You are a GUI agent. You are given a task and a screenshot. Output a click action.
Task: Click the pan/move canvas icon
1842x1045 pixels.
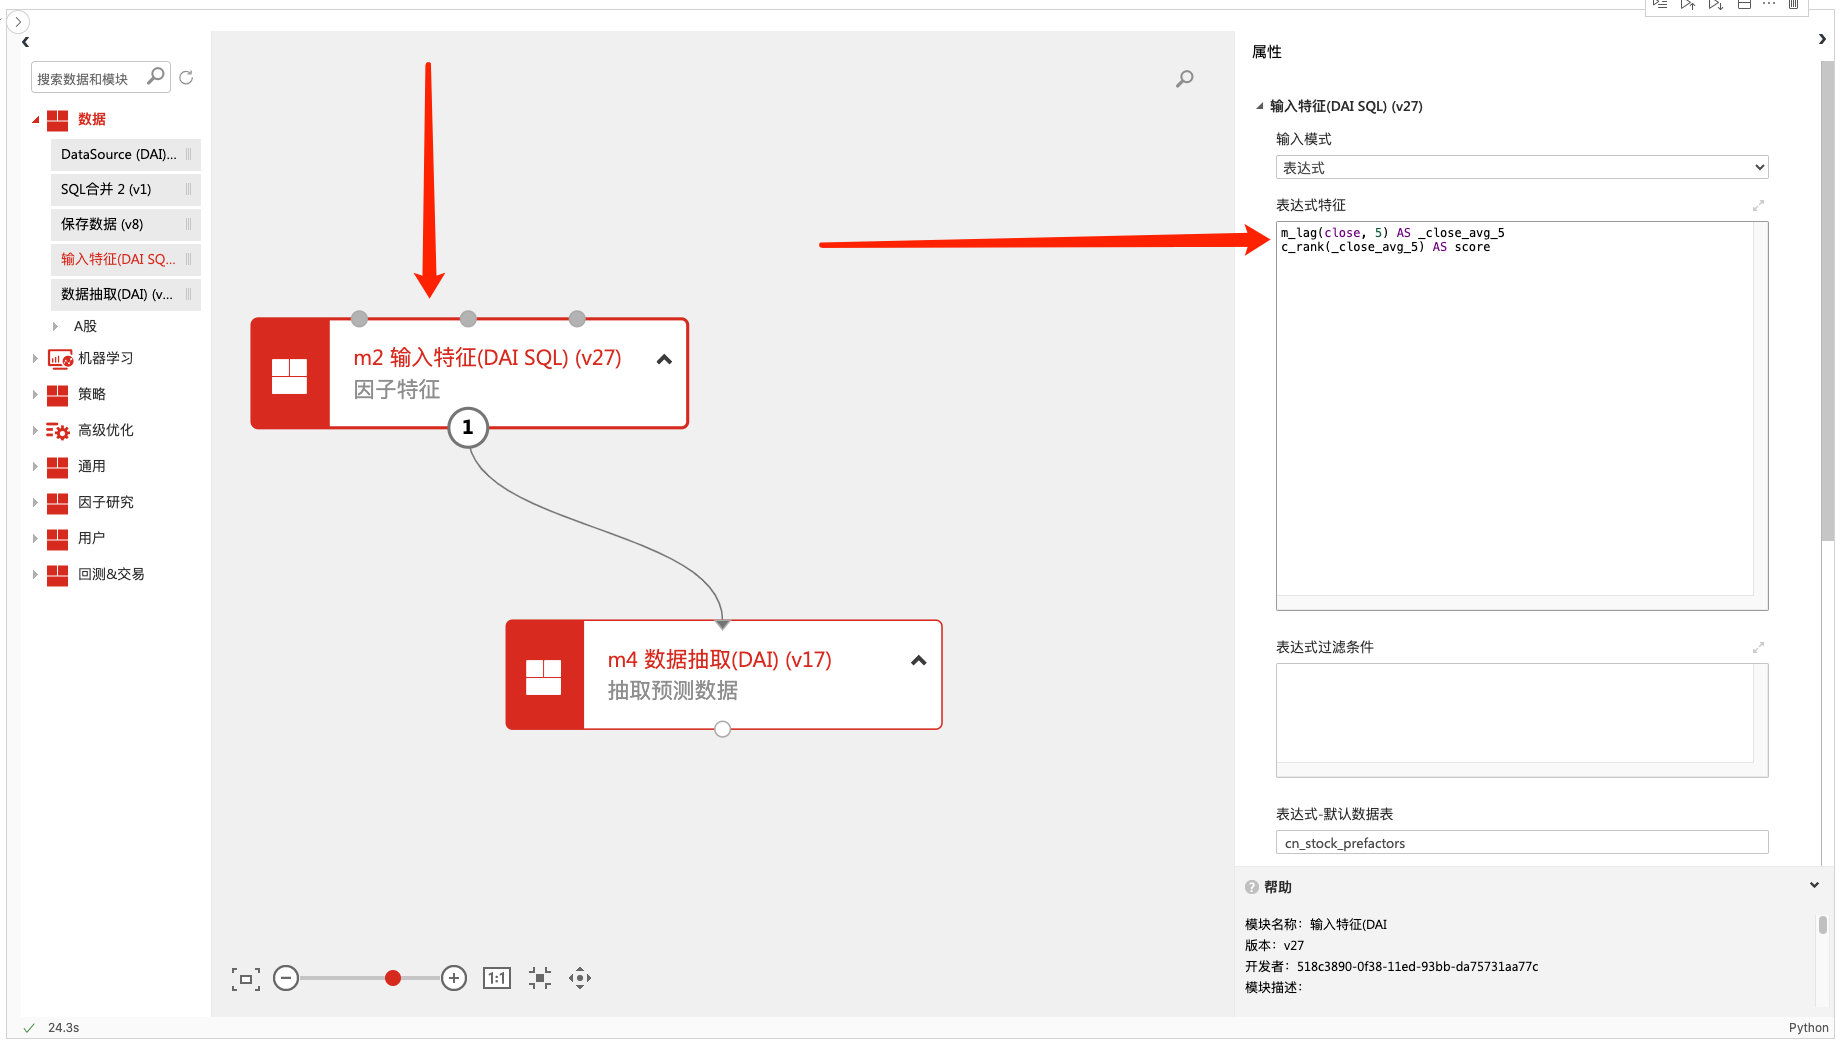click(x=580, y=978)
